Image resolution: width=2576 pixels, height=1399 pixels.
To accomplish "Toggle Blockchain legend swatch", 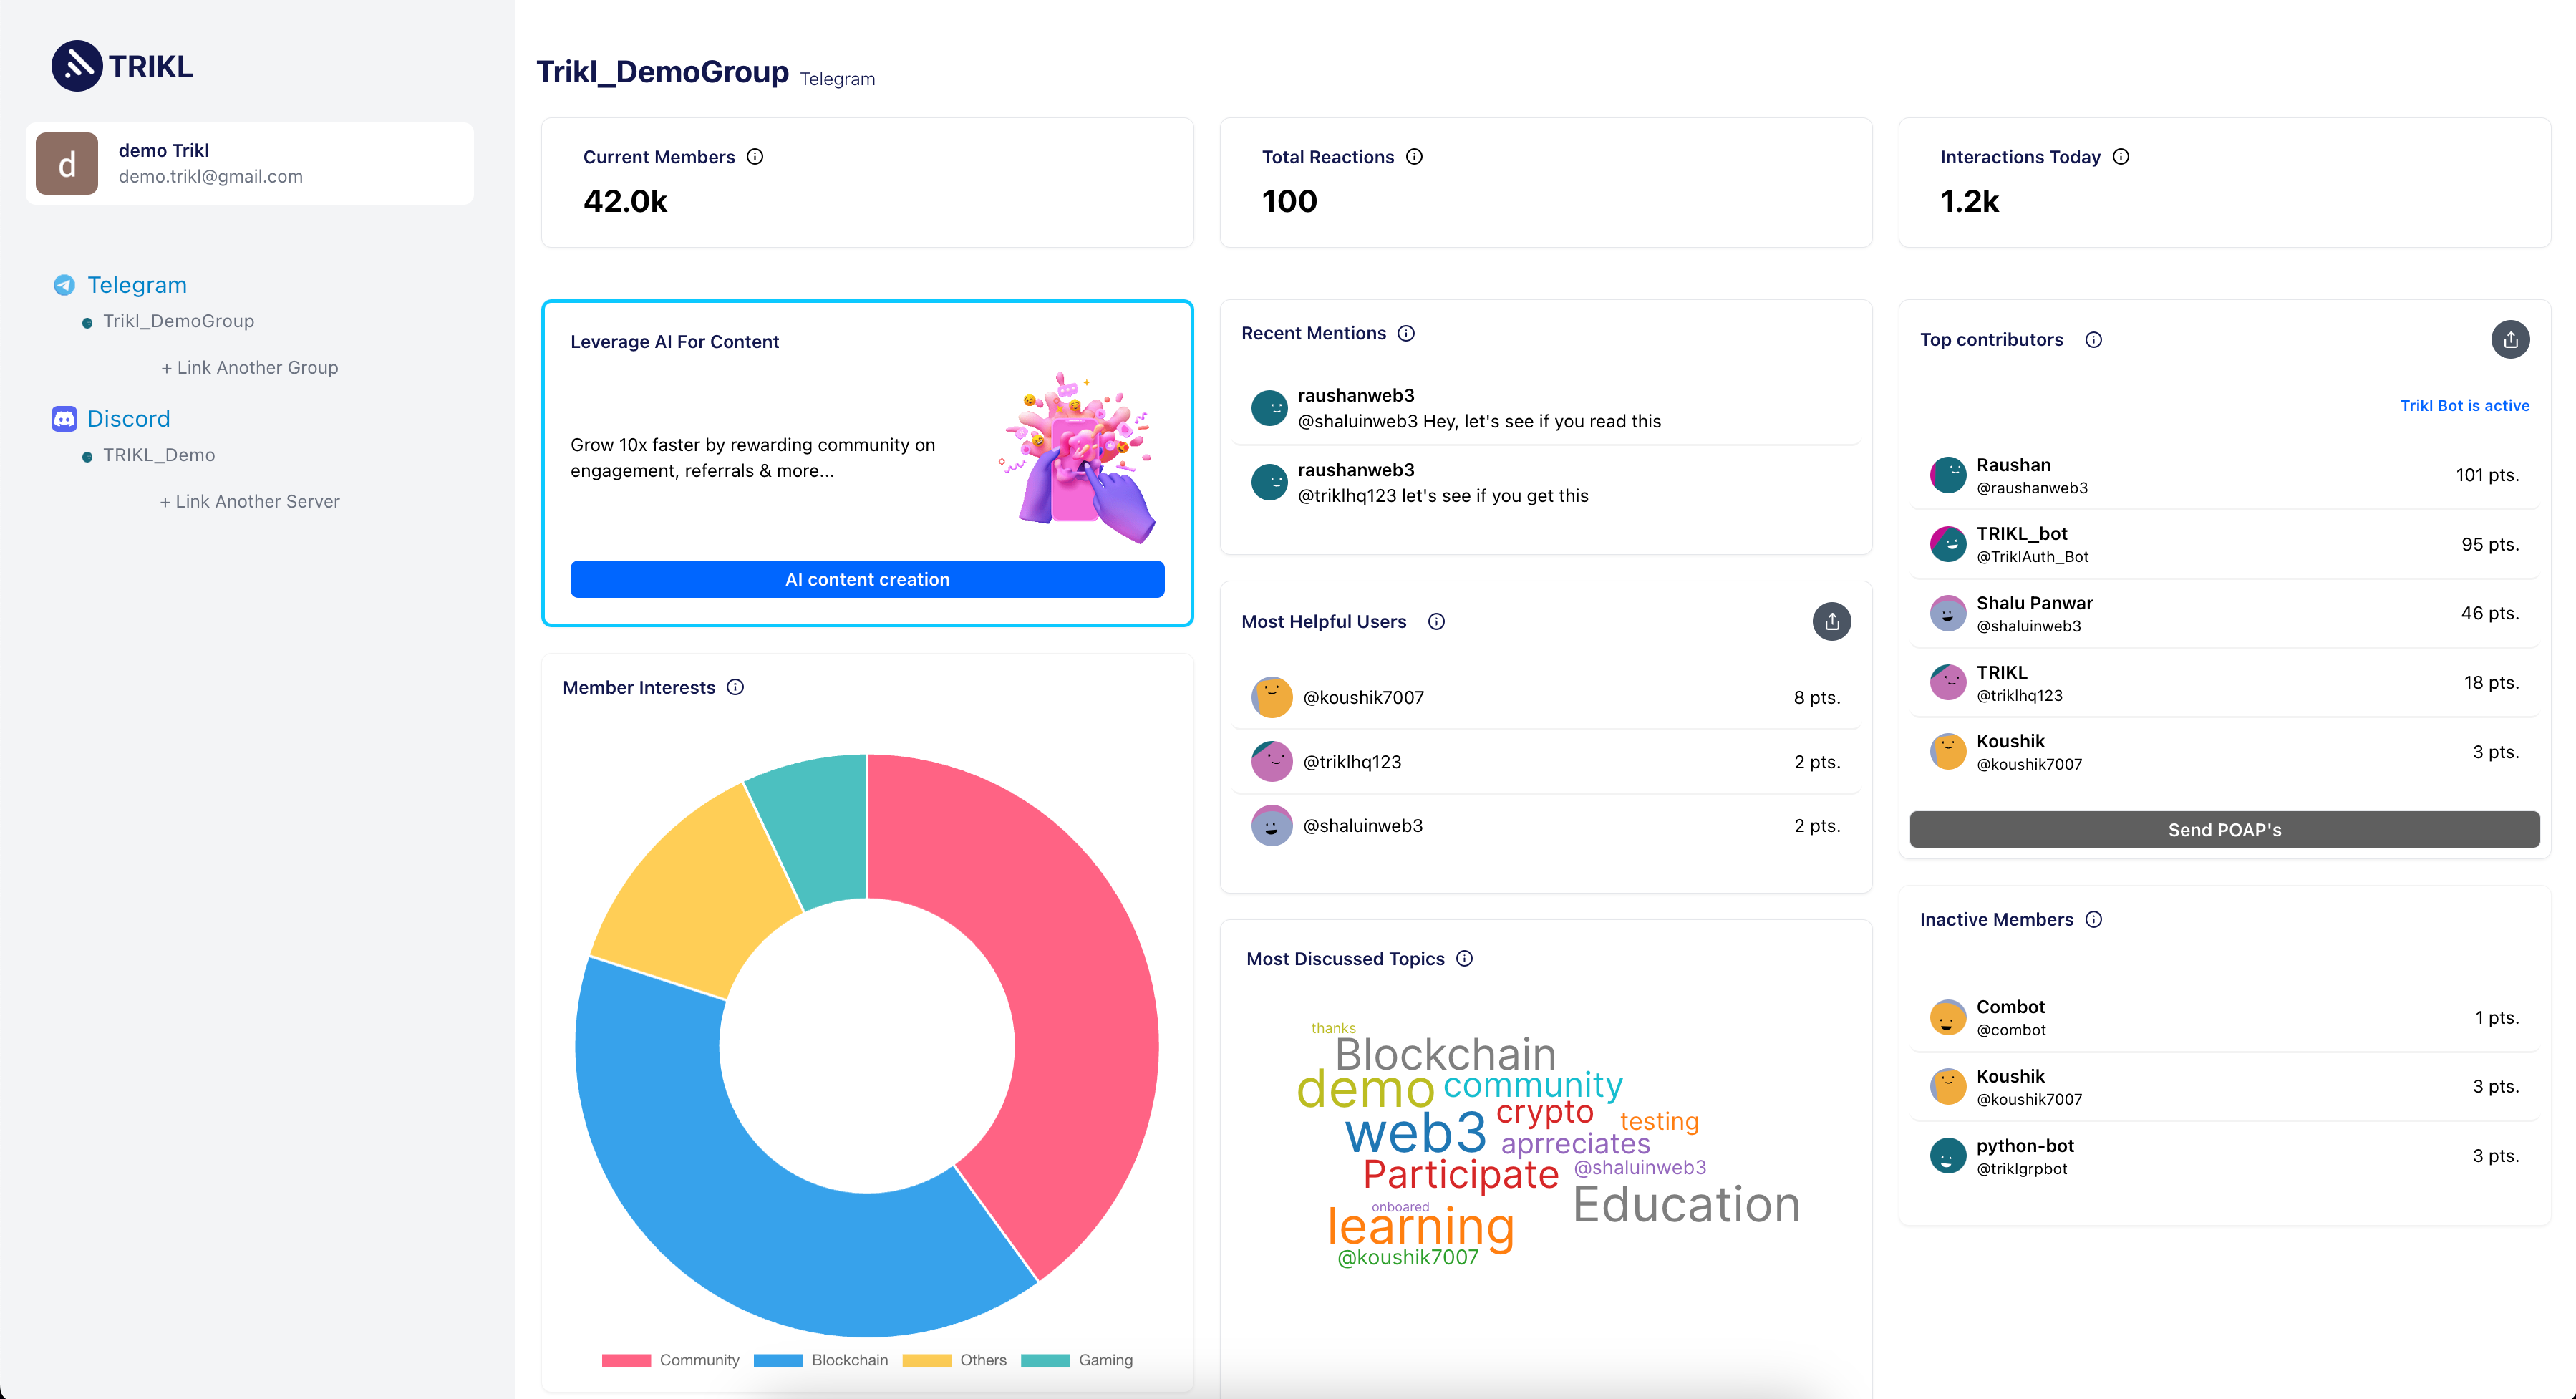I will coord(778,1361).
